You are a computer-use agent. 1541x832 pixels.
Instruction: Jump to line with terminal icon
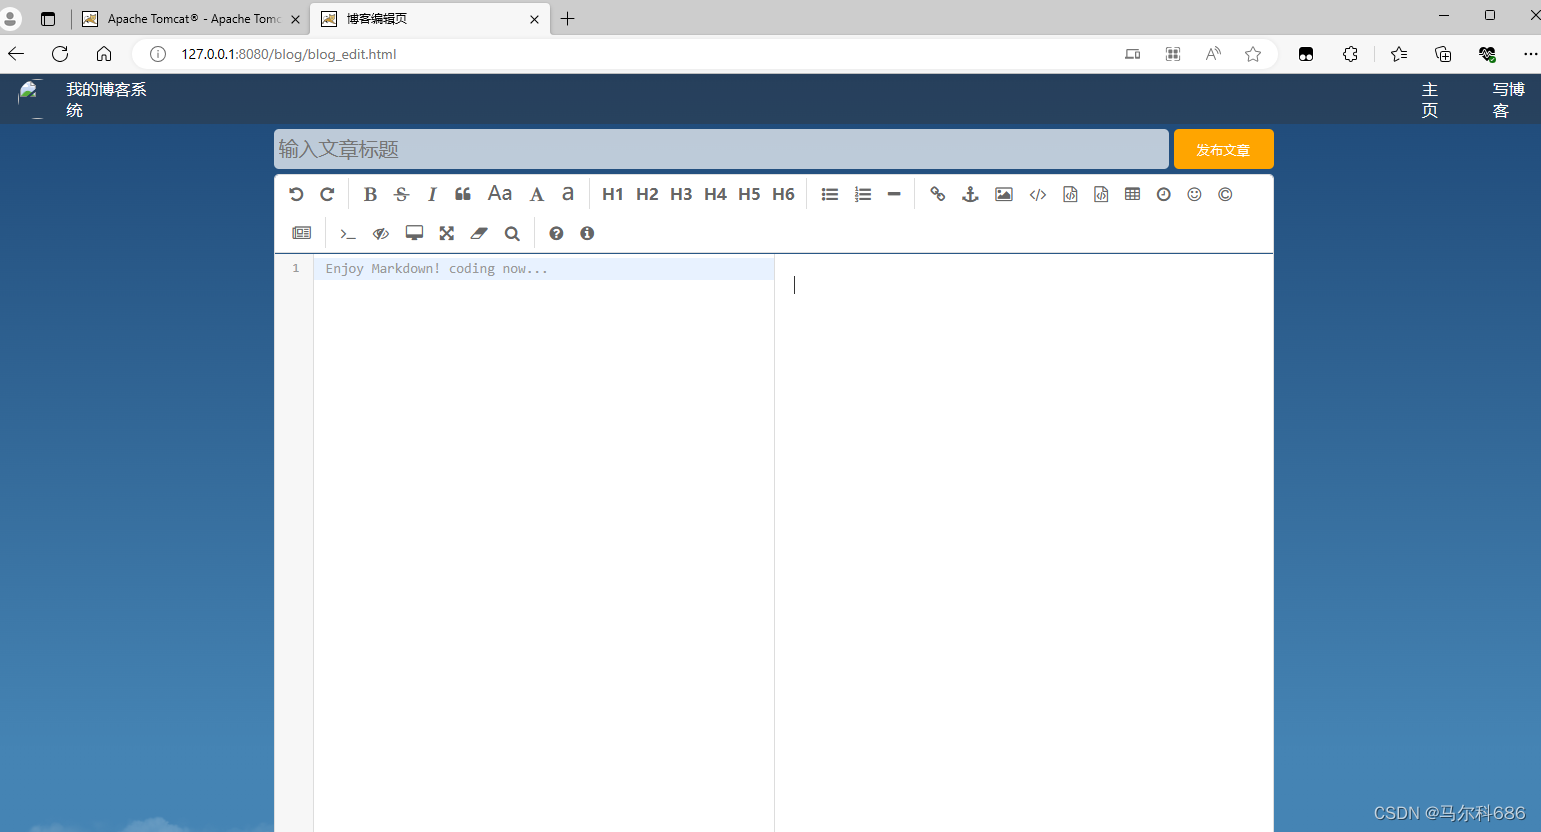348,233
